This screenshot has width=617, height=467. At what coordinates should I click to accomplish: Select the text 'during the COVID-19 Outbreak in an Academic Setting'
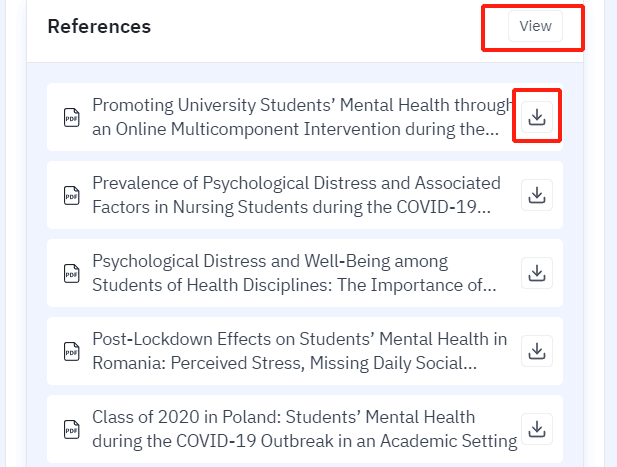coord(304,440)
